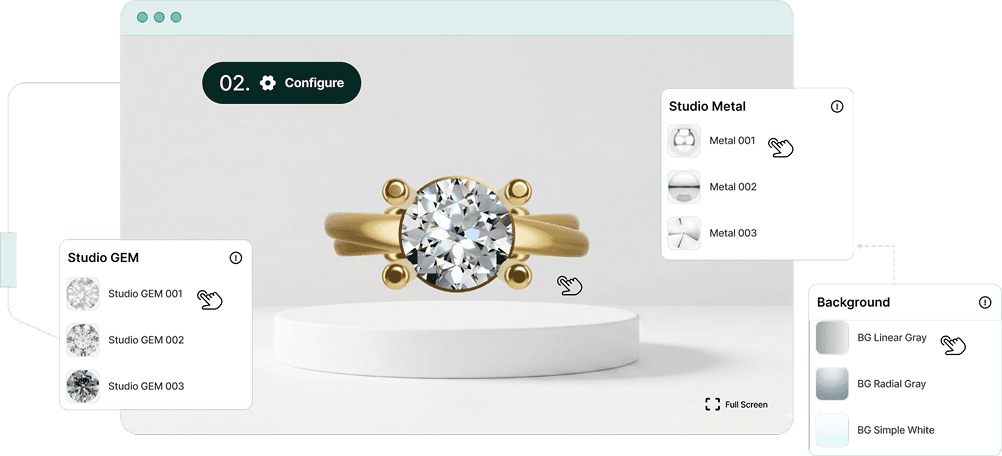Click the Full Screen text link
Screen dimensions: 1002x456
746,404
